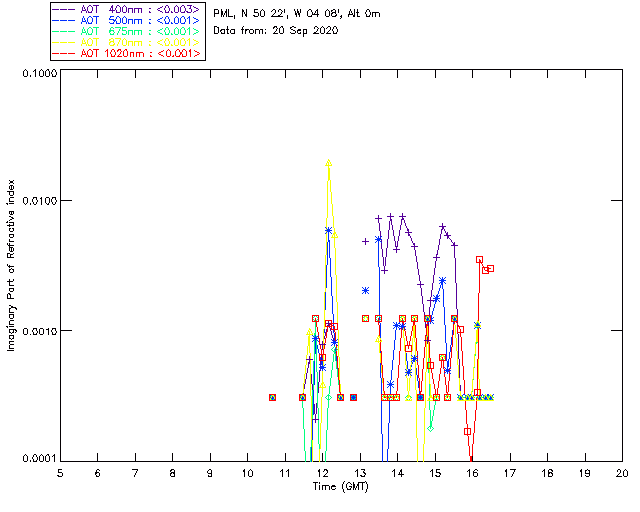Screen dimensions: 640x512
Task: Click the AOT 1020nm red legend entry
Action: pos(127,53)
